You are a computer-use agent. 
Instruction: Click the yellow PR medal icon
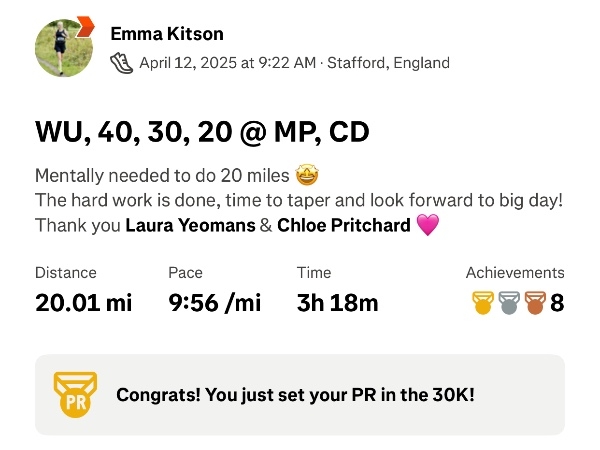tap(75, 395)
